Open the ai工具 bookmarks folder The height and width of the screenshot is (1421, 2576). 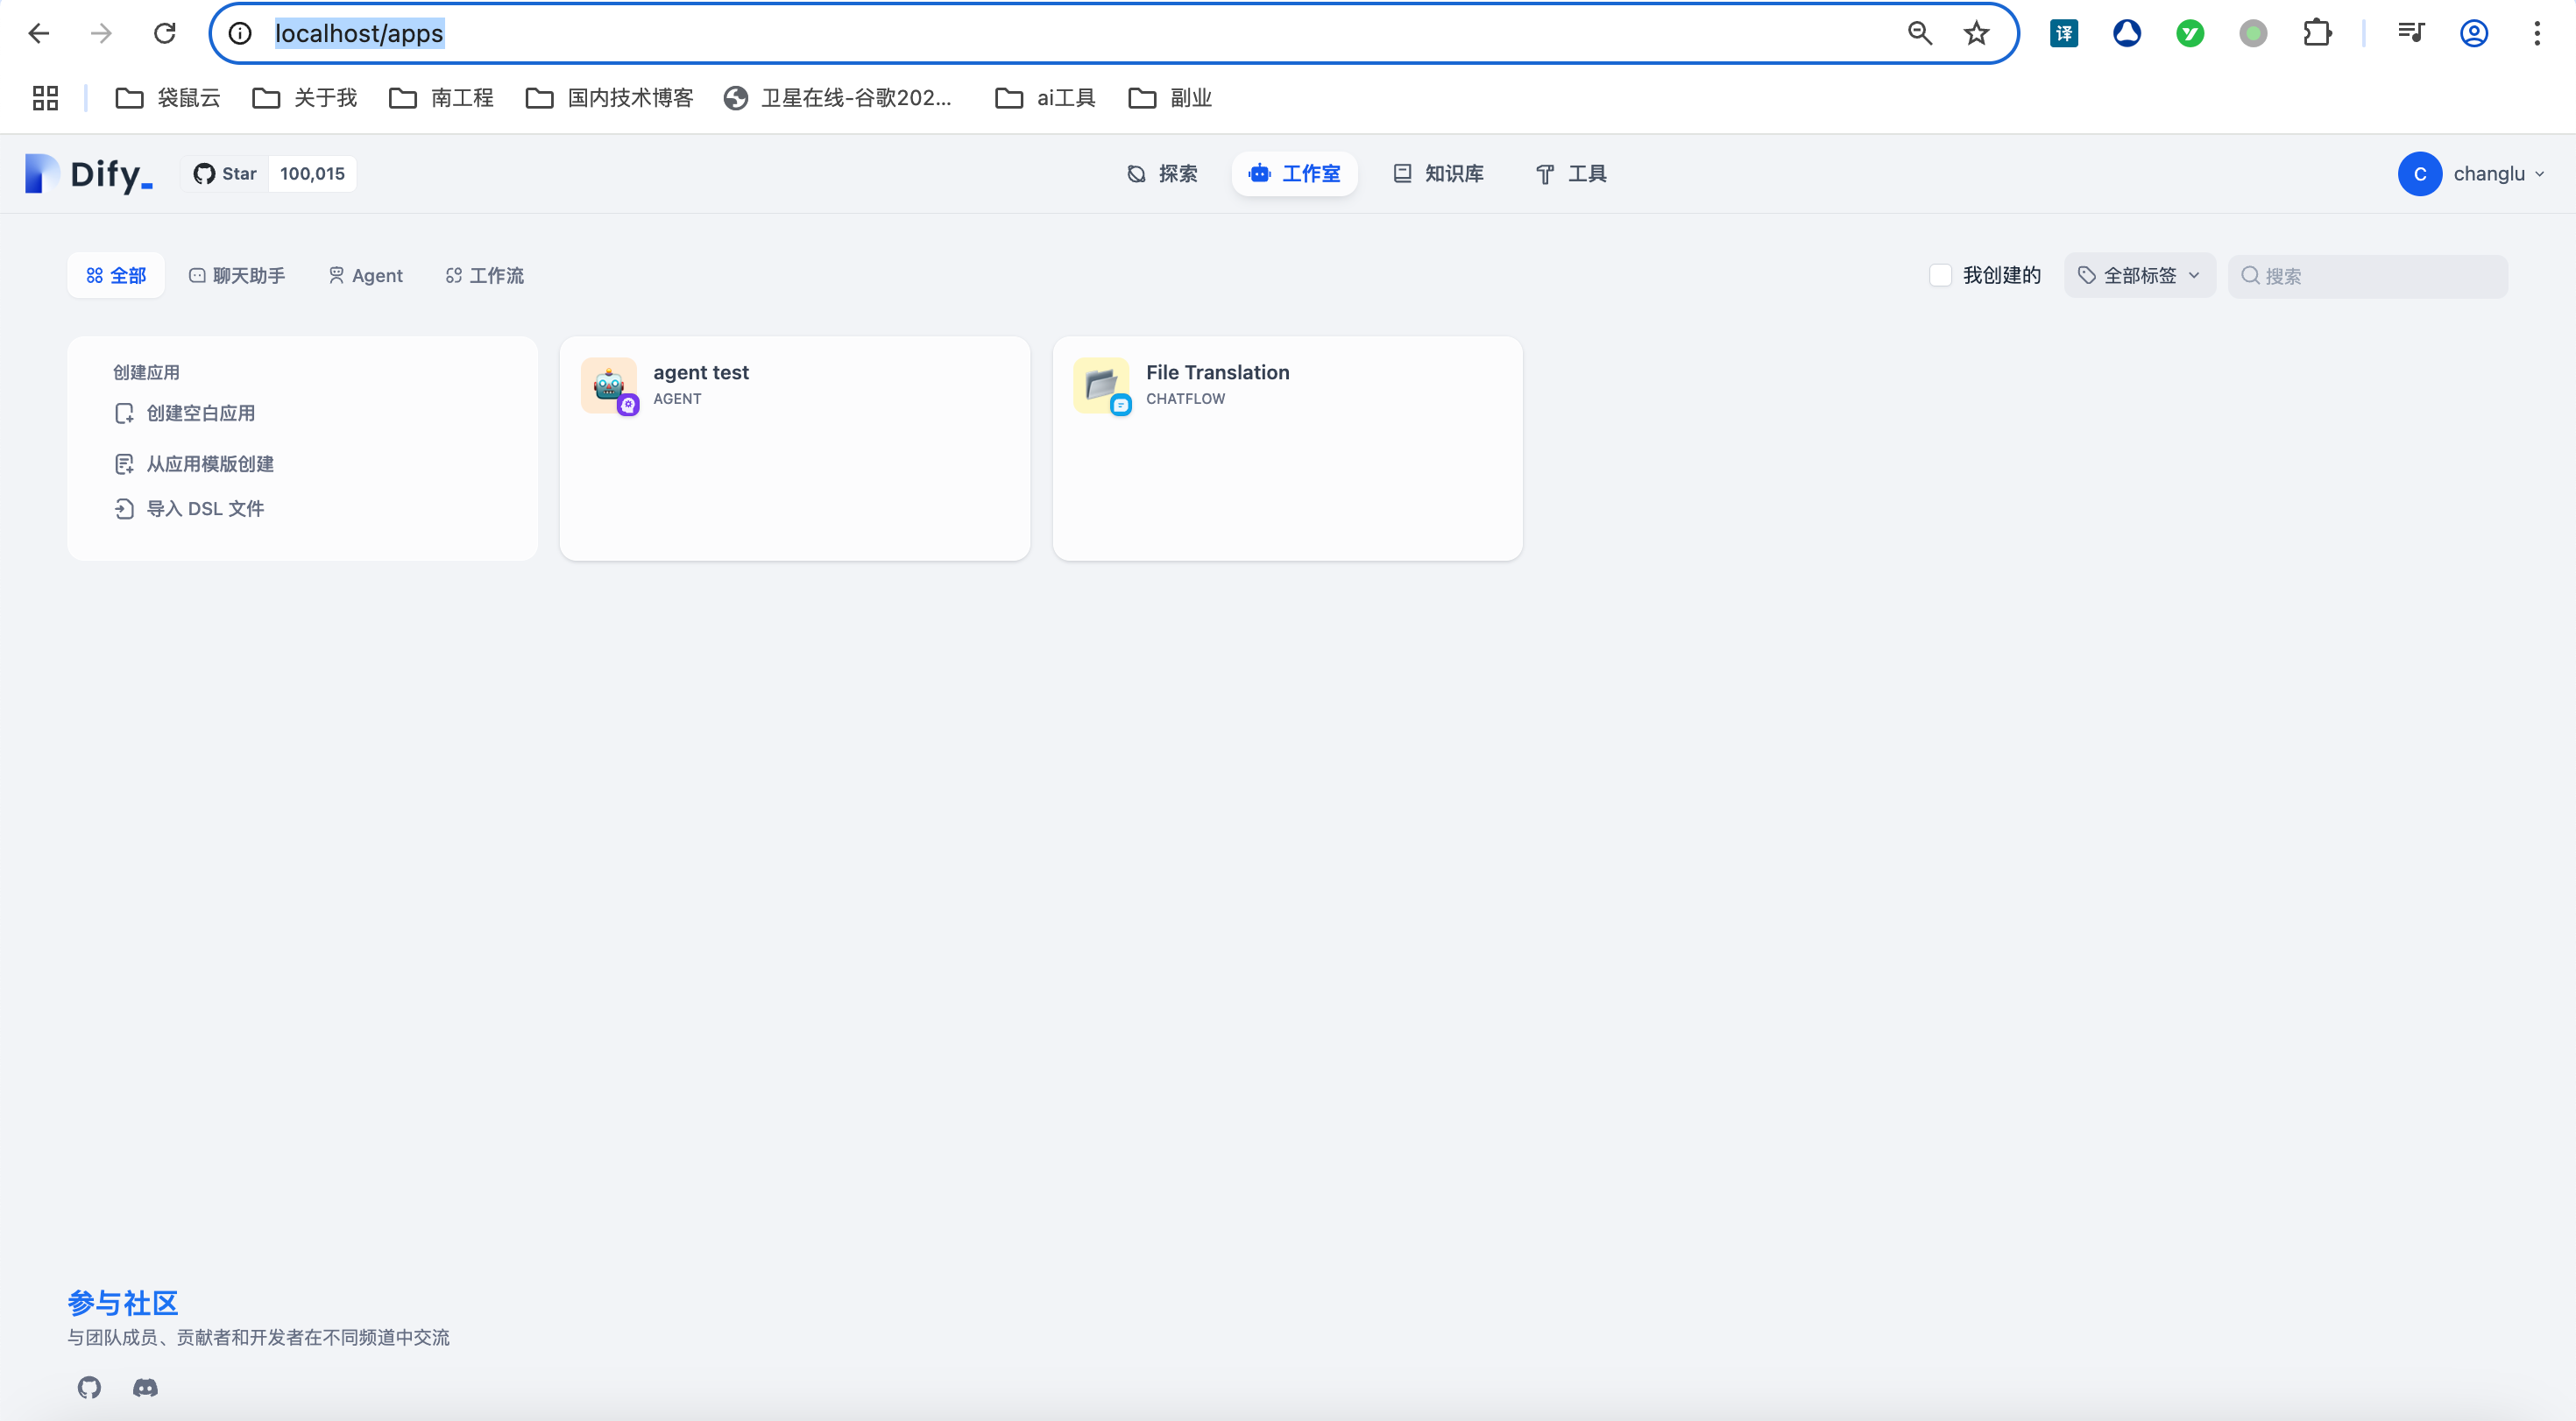point(1045,98)
